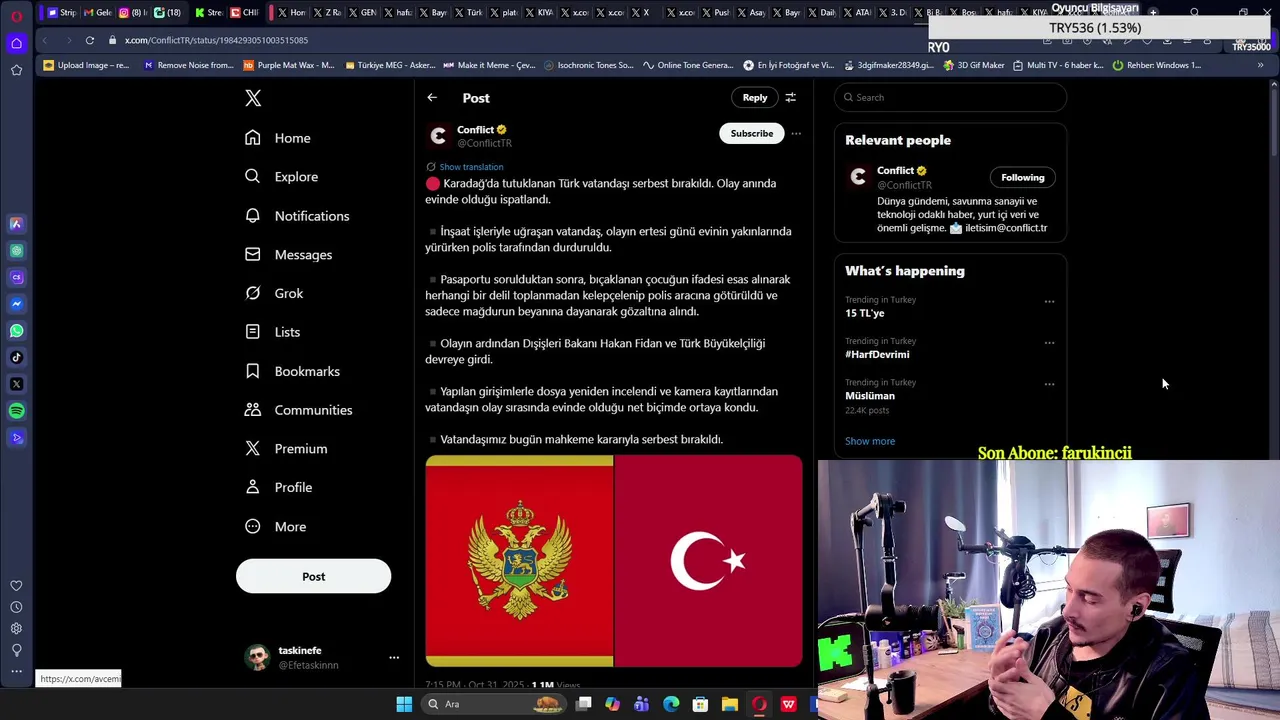The image size is (1280, 720).
Task: Open Opera sidebar heart icon
Action: [x=16, y=586]
